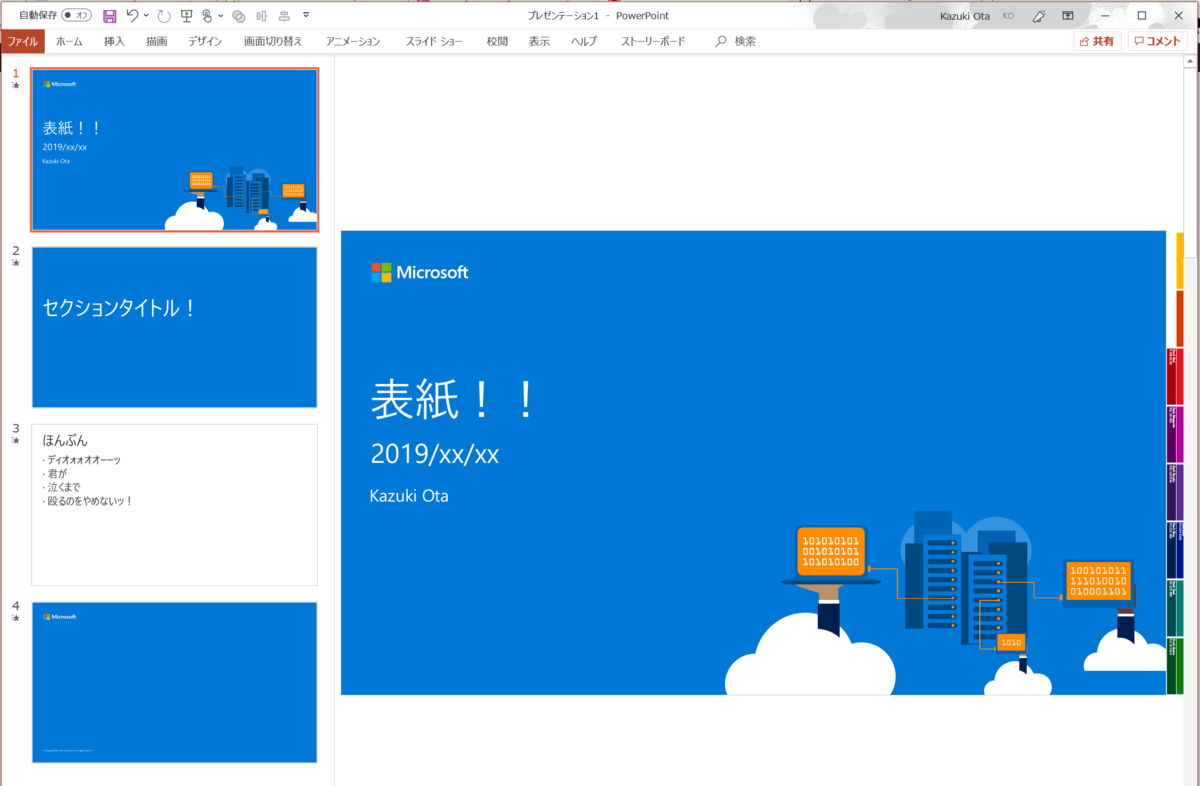The image size is (1200, 786).
Task: Select slide 4 blue closing thumbnail
Action: [x=175, y=682]
